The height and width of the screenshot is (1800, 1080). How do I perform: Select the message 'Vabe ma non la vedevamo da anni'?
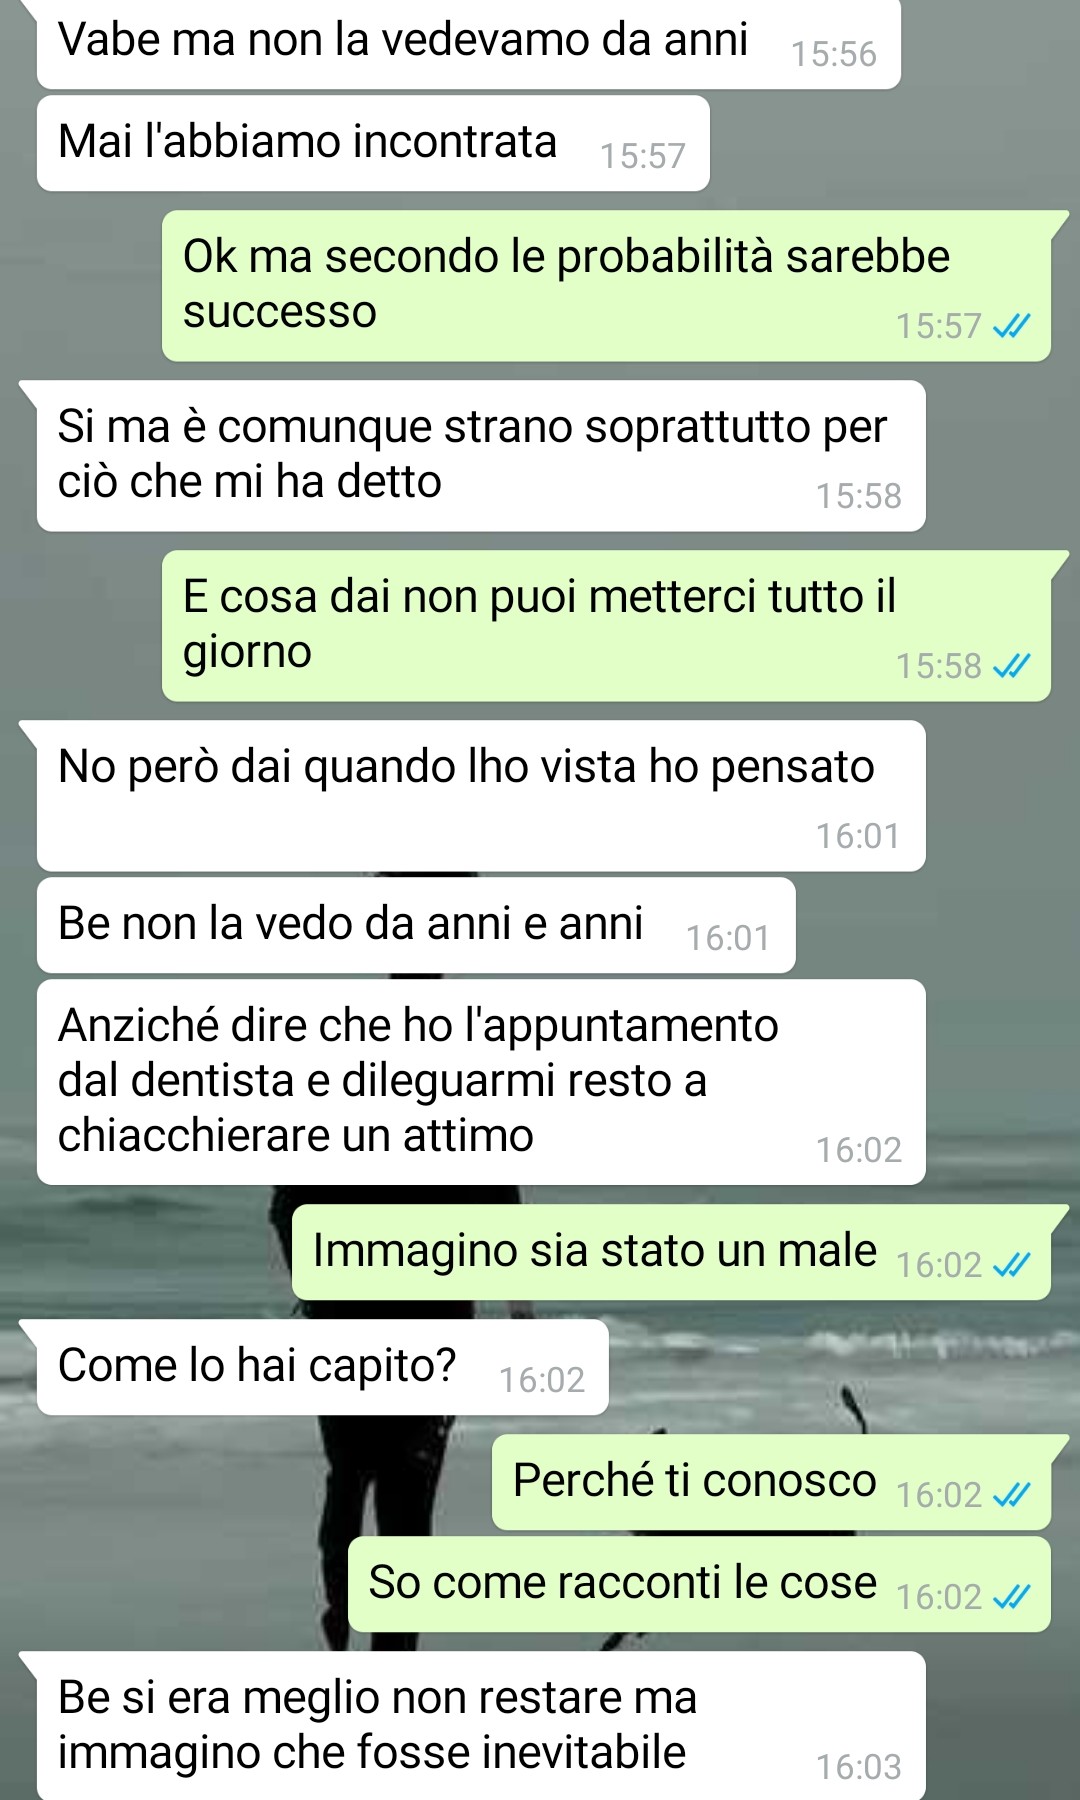tap(469, 42)
